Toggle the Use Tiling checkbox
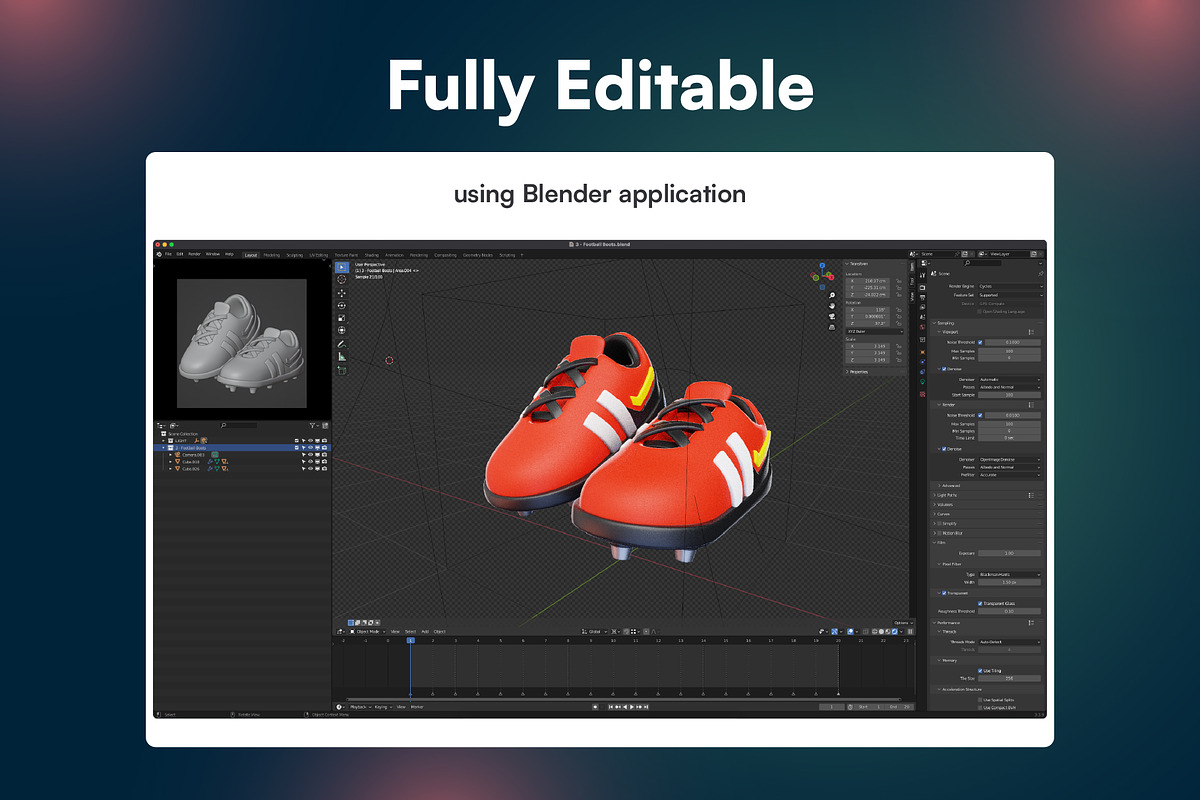 point(980,671)
